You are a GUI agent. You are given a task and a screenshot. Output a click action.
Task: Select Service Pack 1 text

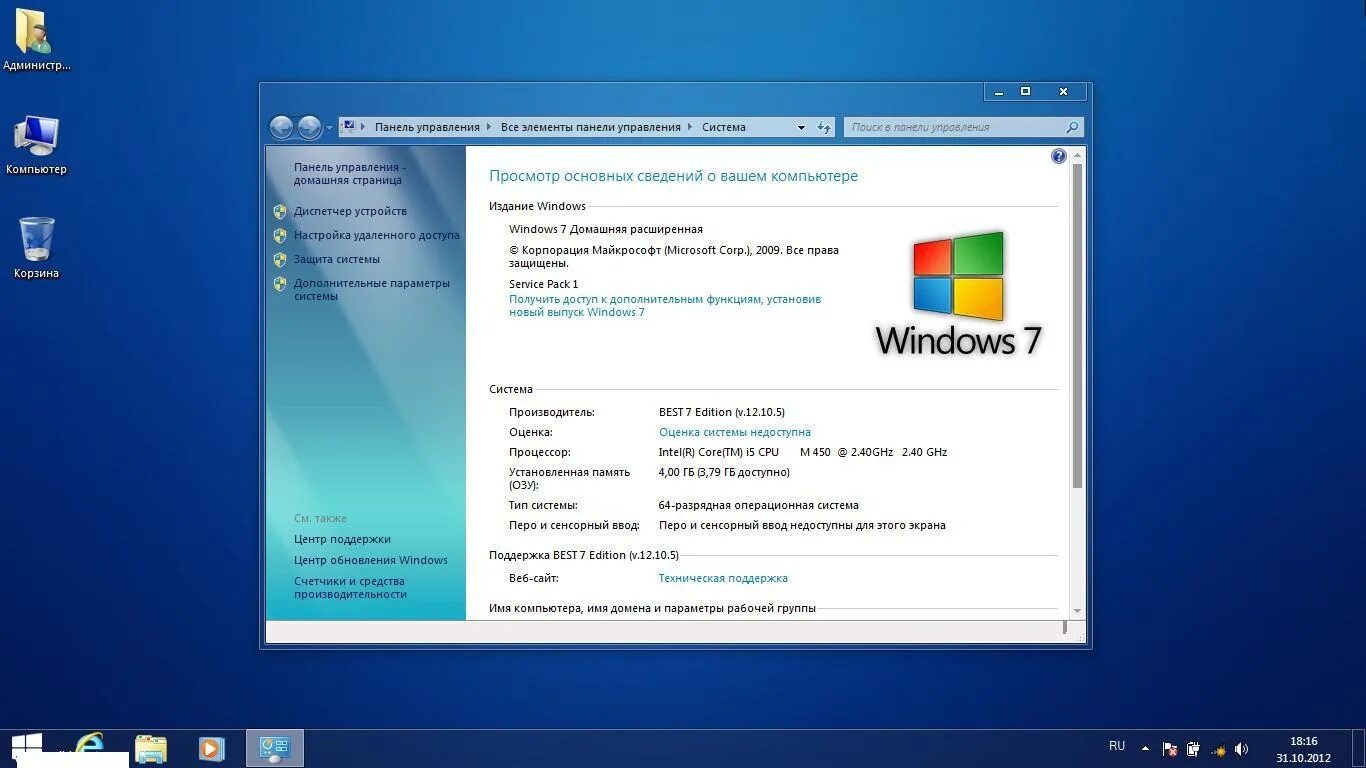point(543,284)
